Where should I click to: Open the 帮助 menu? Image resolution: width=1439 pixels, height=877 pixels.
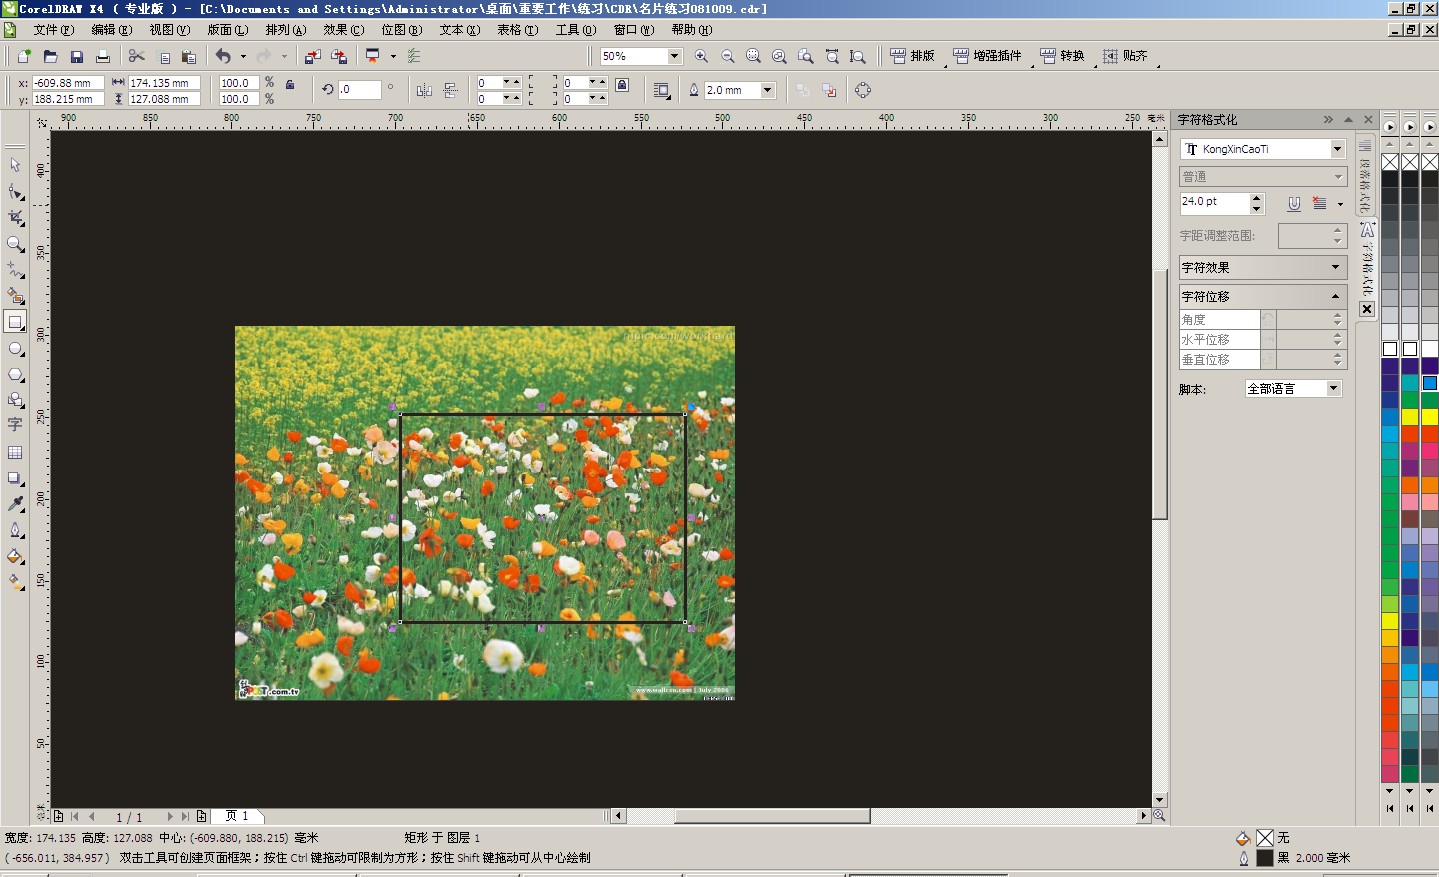[x=691, y=30]
